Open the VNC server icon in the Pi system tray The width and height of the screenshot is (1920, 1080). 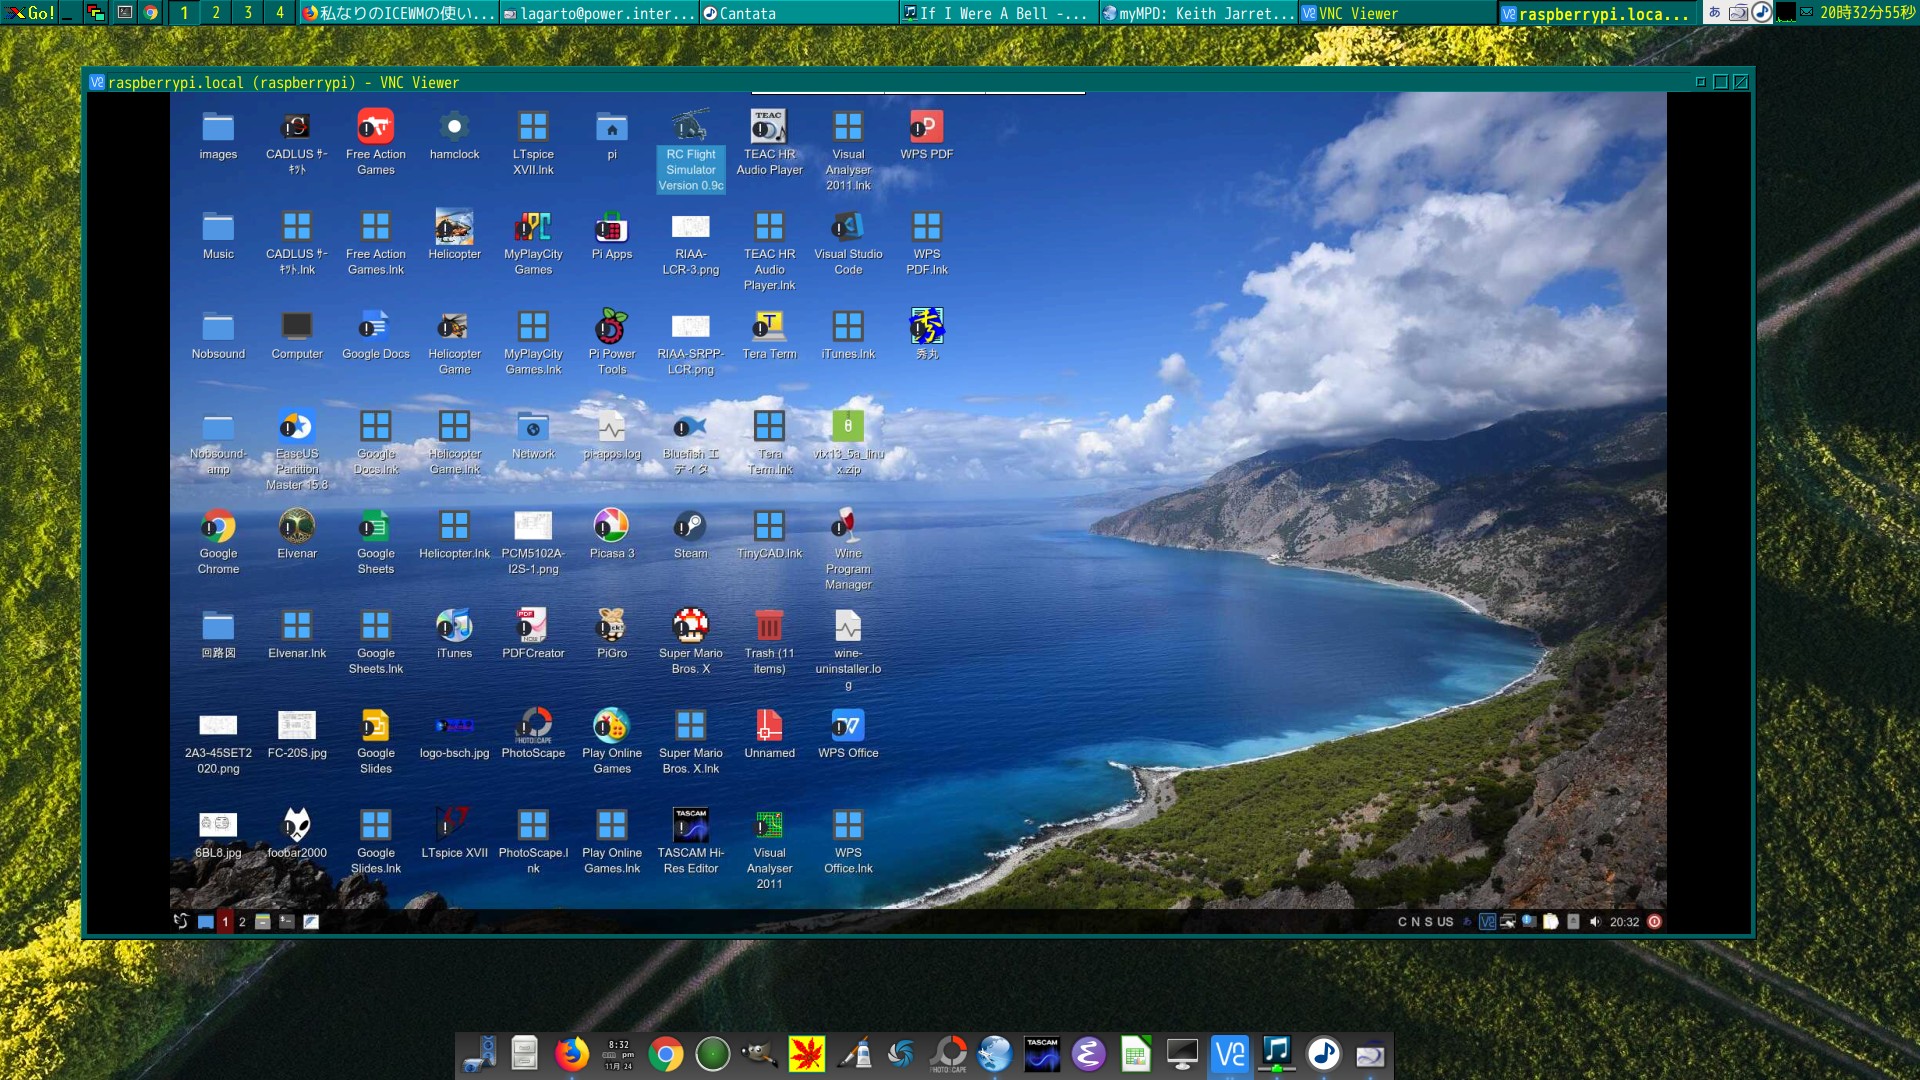click(x=1488, y=921)
